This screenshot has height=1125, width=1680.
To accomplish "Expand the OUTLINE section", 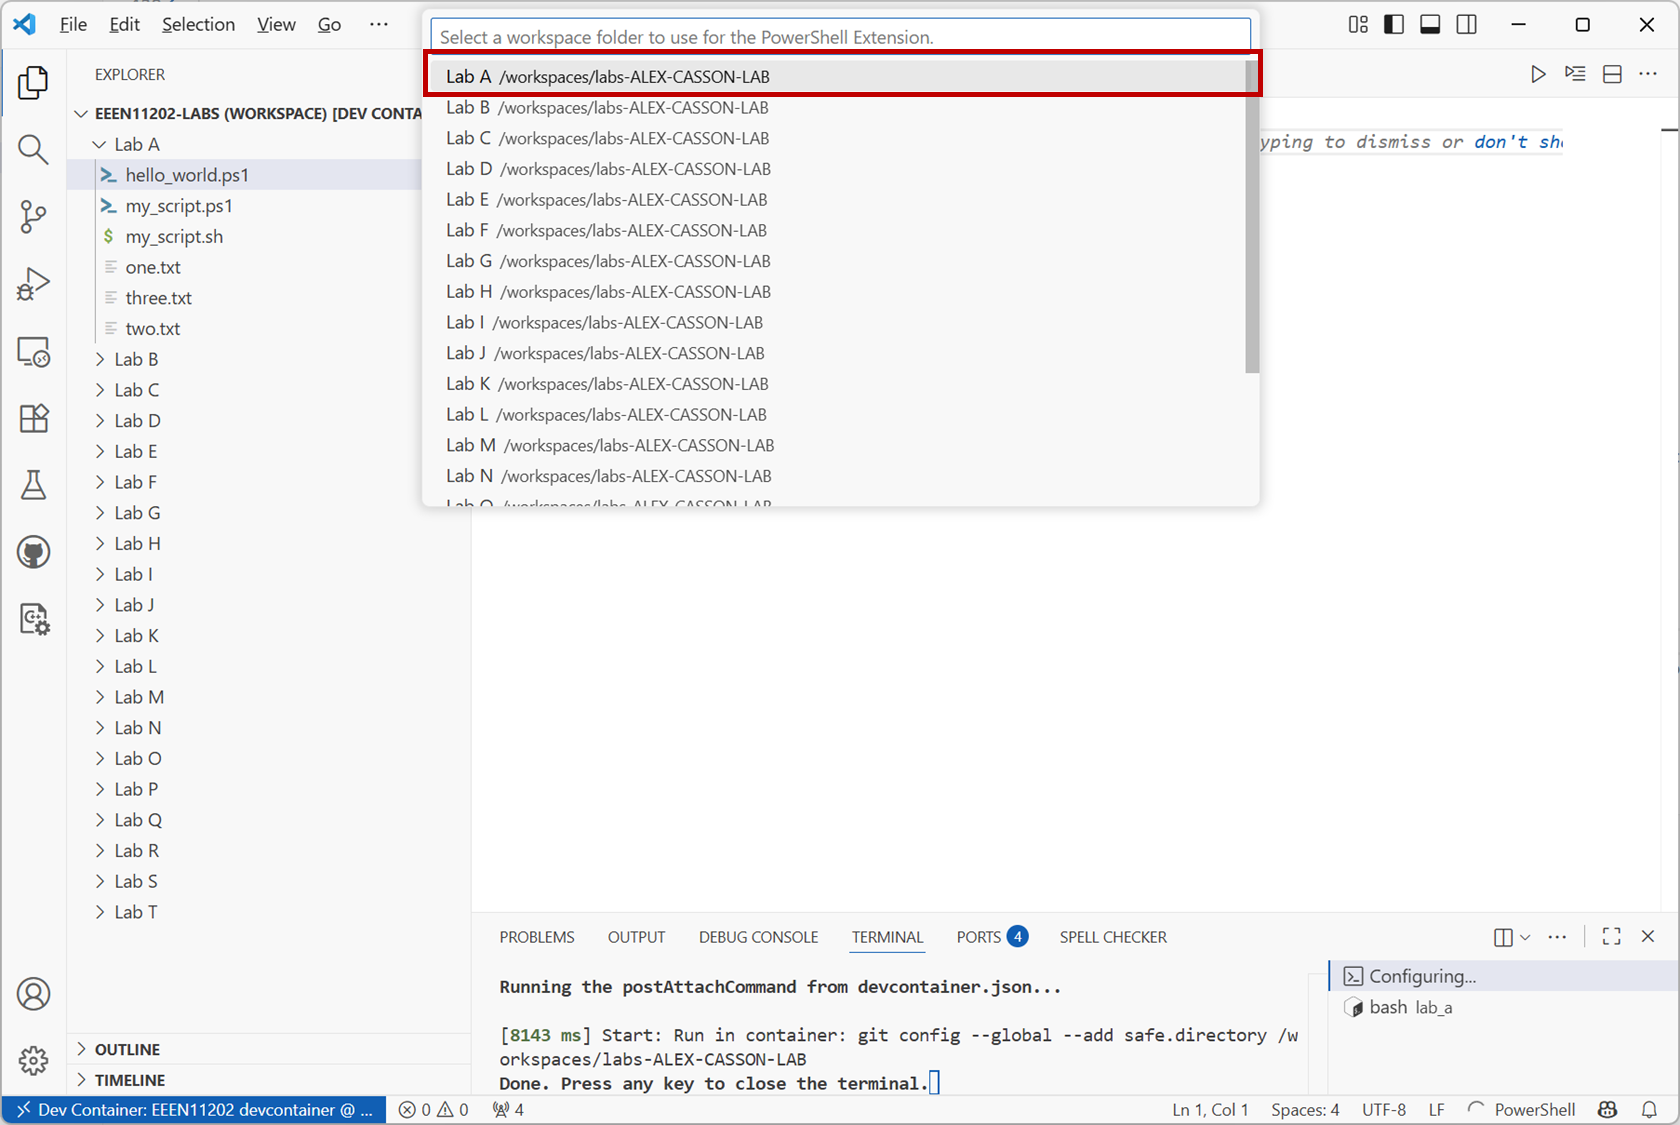I will click(x=127, y=1049).
